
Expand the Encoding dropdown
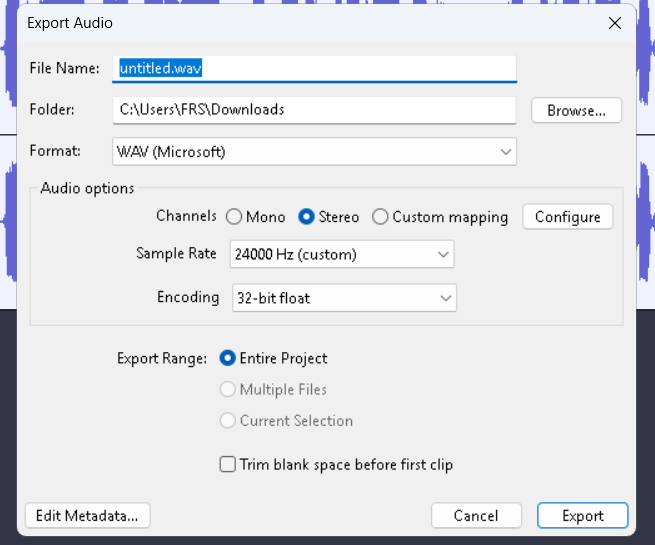click(344, 298)
